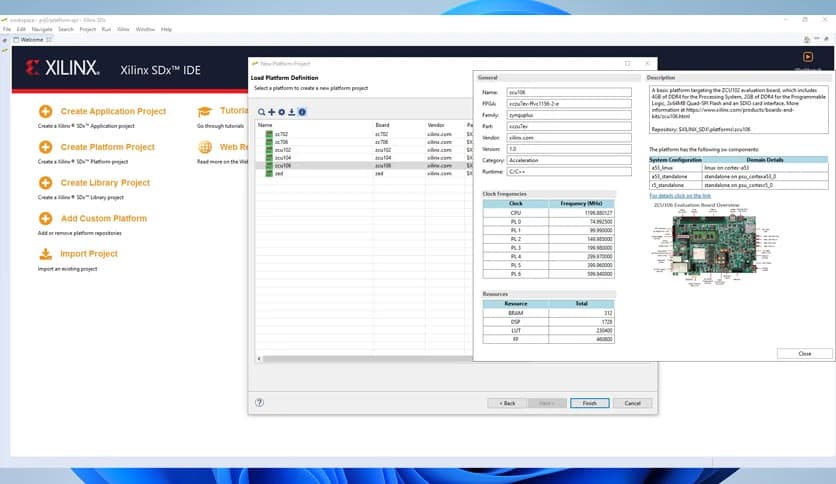Select the Welcome tab
The image size is (836, 484).
click(31, 39)
